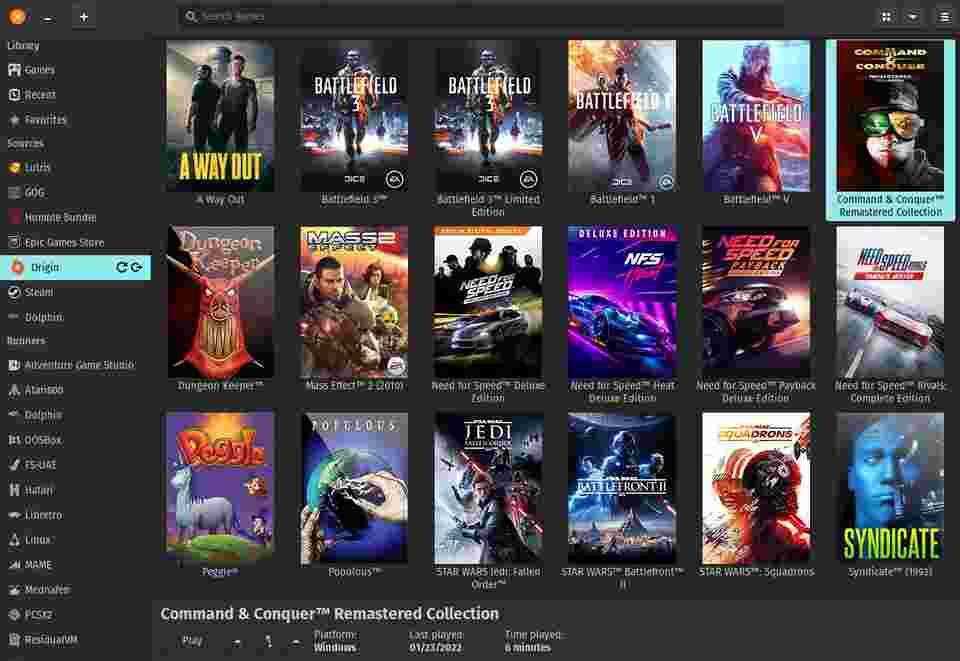Select the ResidualVM runner
This screenshot has height=661, width=960.
(75, 640)
